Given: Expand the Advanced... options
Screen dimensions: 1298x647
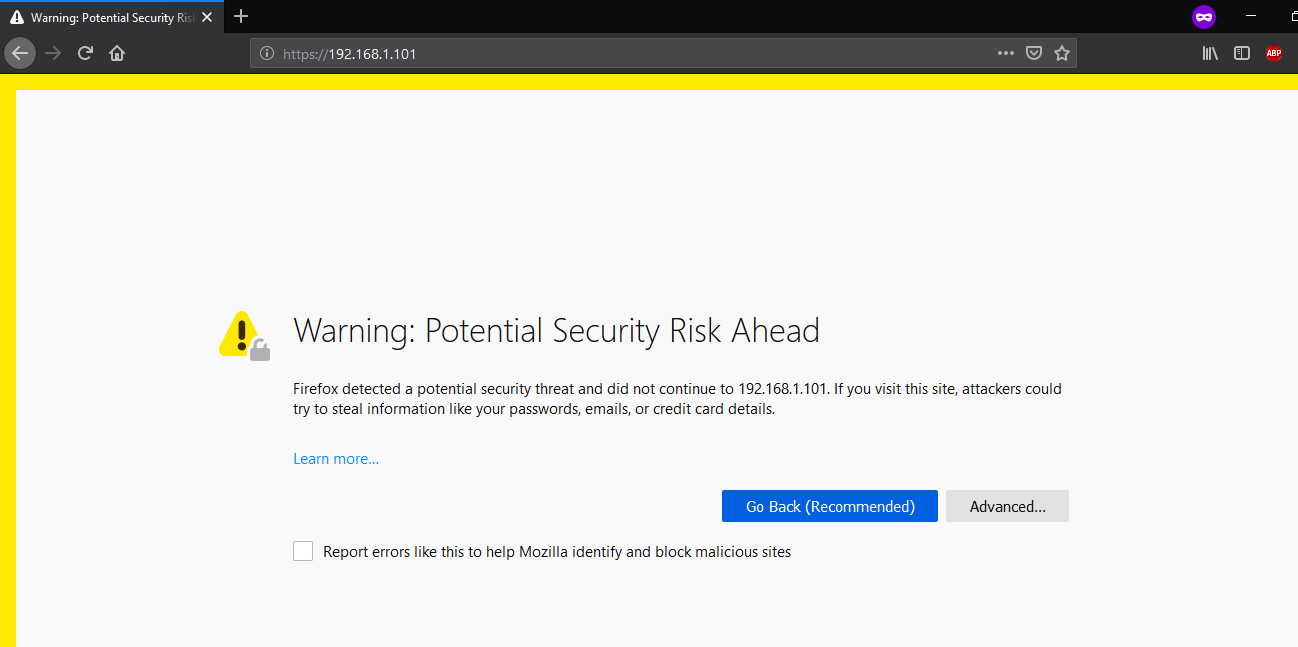Looking at the screenshot, I should click(1007, 506).
